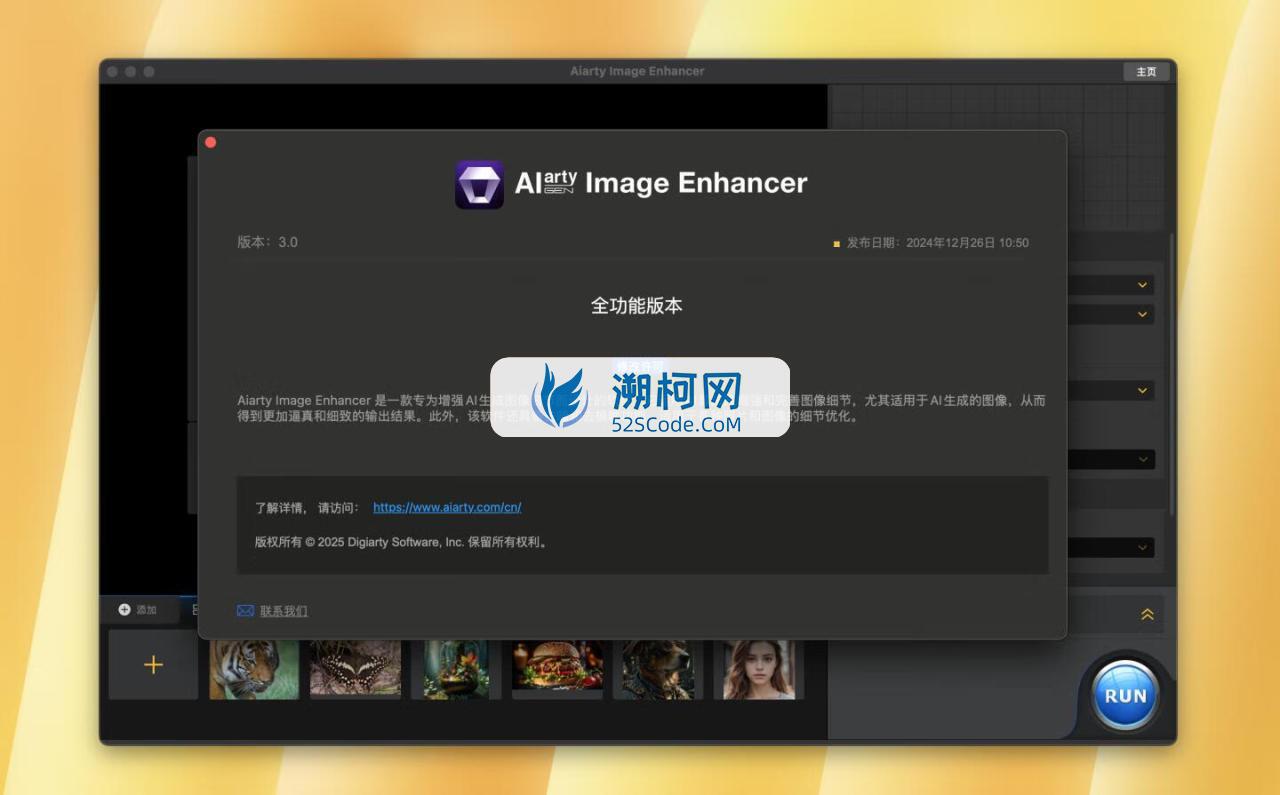
Task: Open the 联系我们 contact link
Action: [284, 611]
